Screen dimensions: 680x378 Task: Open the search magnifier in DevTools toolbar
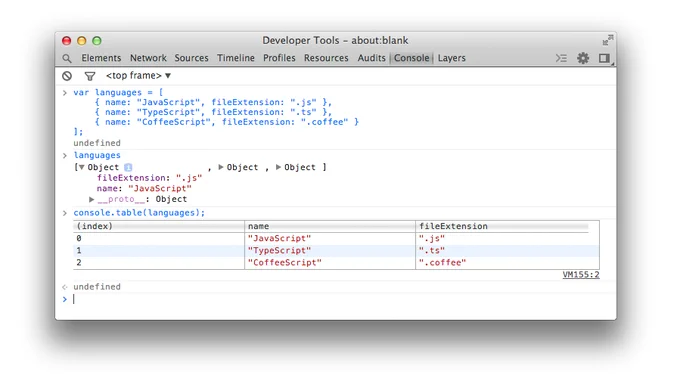coord(66,58)
